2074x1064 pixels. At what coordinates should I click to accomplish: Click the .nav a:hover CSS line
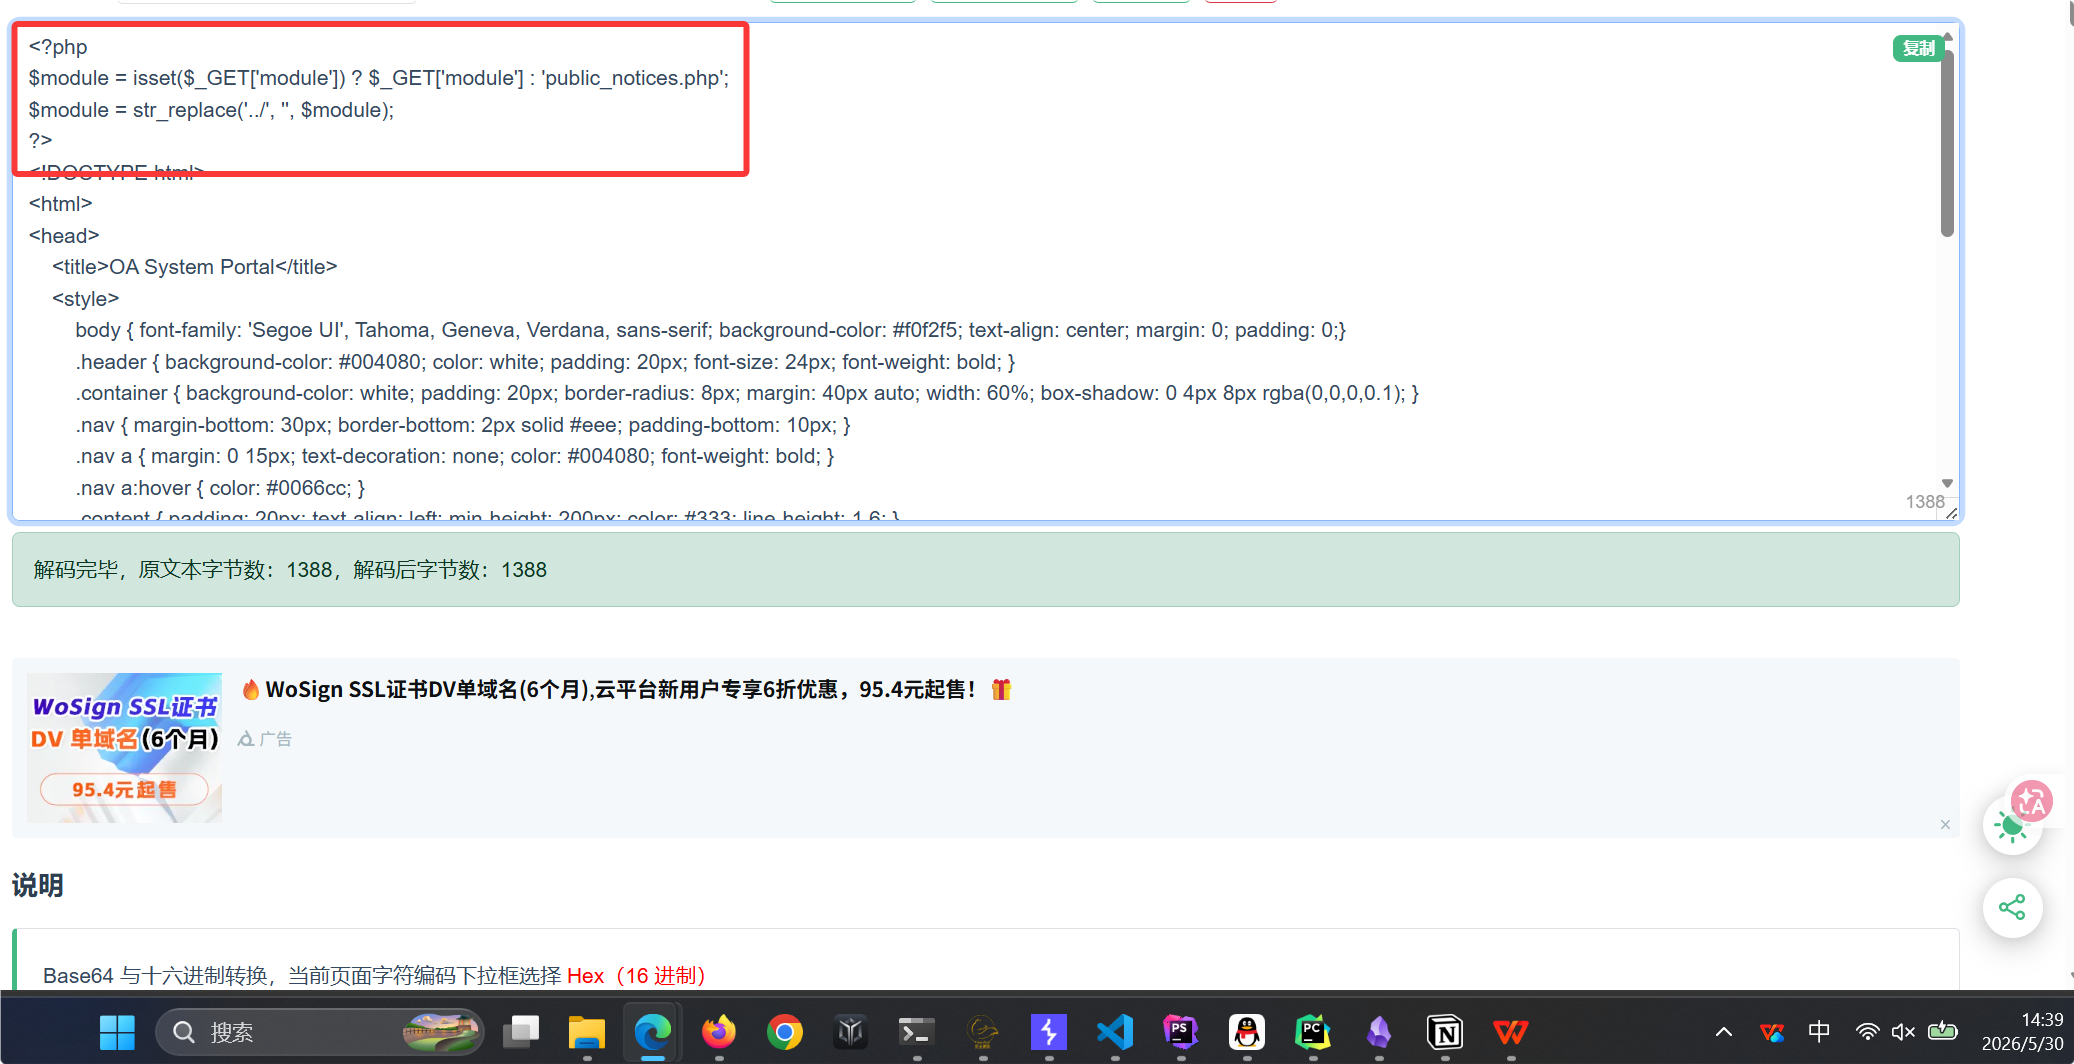[x=220, y=488]
